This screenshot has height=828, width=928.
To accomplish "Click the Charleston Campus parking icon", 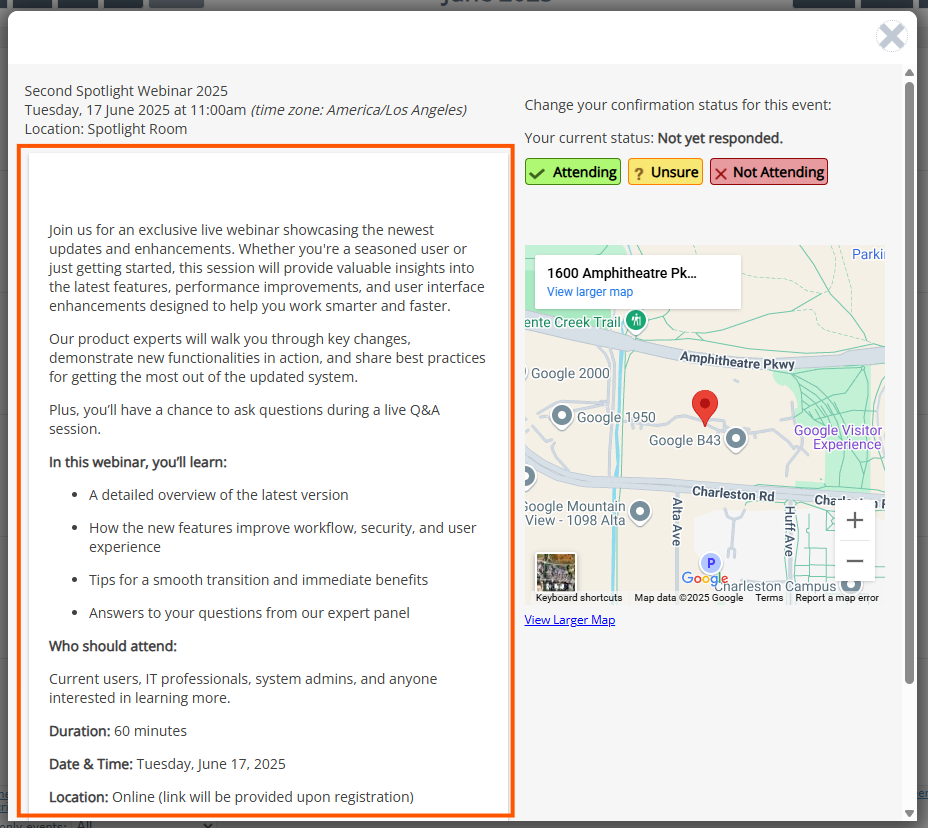I will click(710, 562).
